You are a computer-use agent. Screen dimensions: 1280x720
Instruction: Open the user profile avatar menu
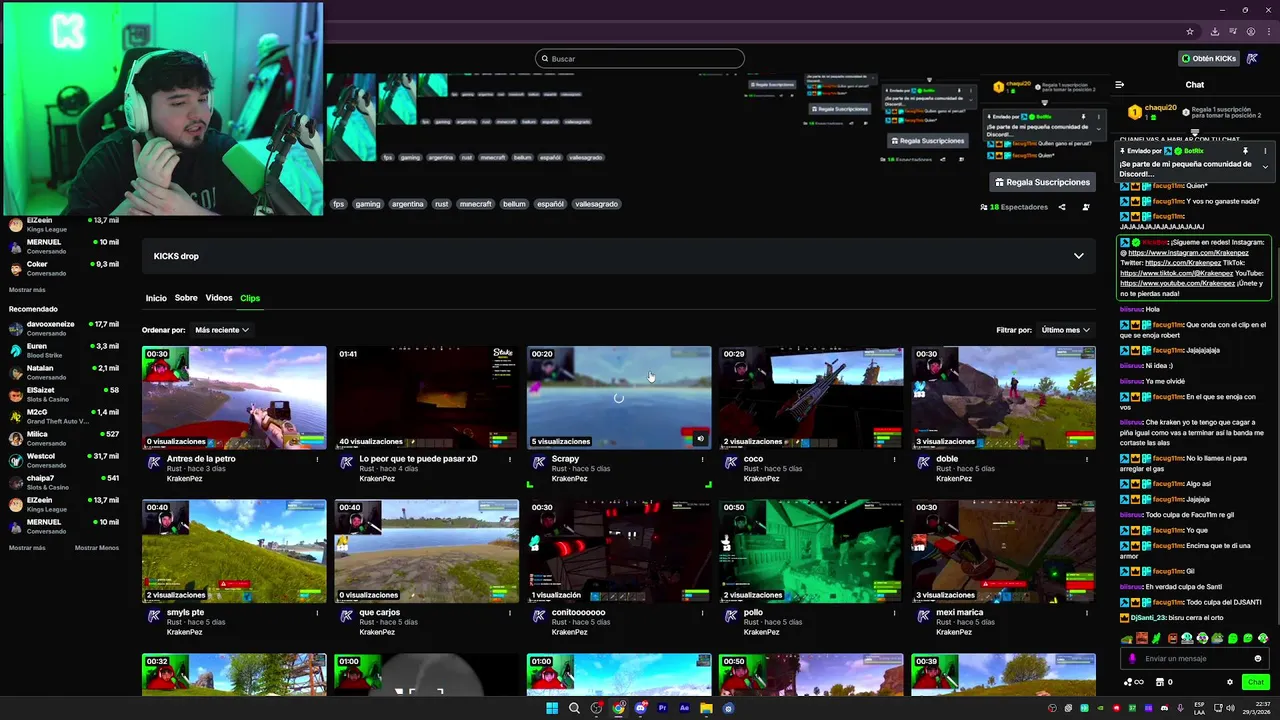pos(1252,58)
